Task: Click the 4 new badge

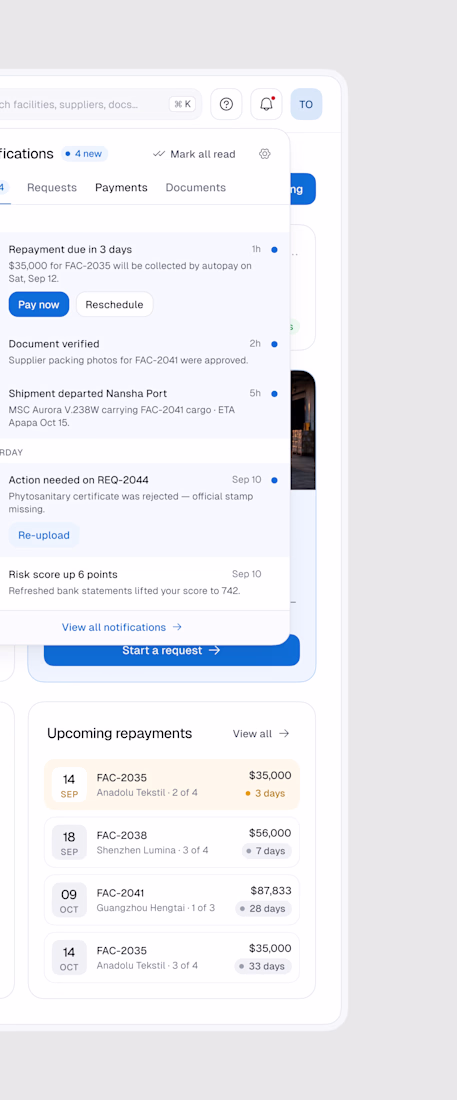Action: pyautogui.click(x=84, y=154)
